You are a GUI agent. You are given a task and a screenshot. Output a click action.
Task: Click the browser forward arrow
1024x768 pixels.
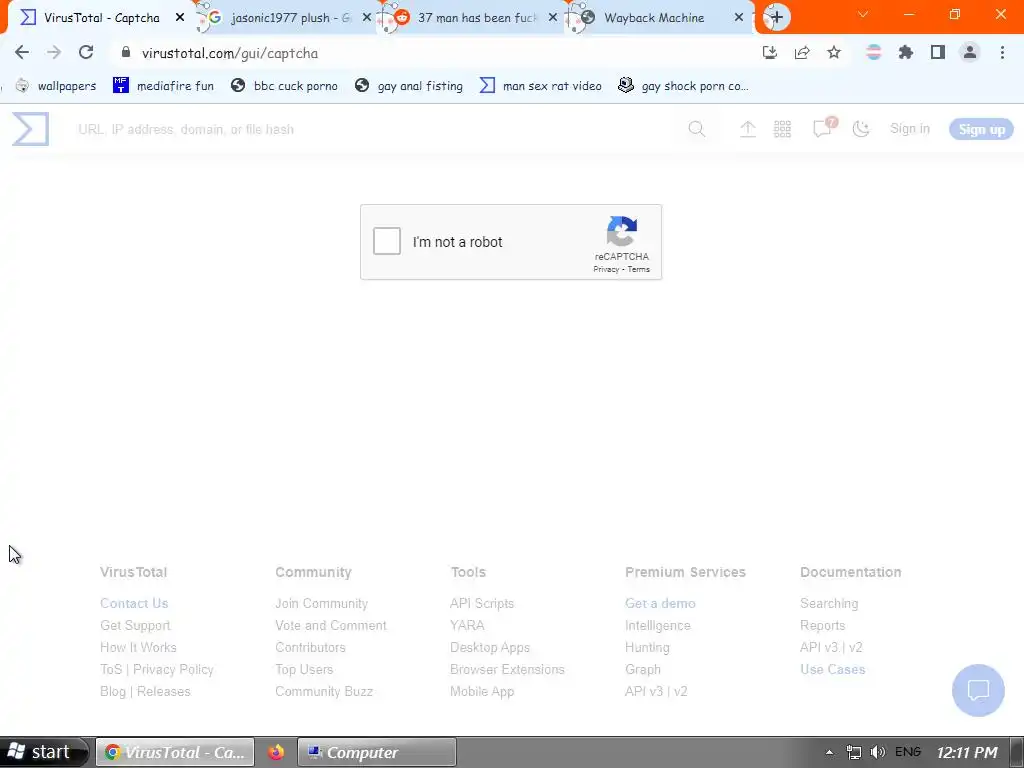click(54, 53)
